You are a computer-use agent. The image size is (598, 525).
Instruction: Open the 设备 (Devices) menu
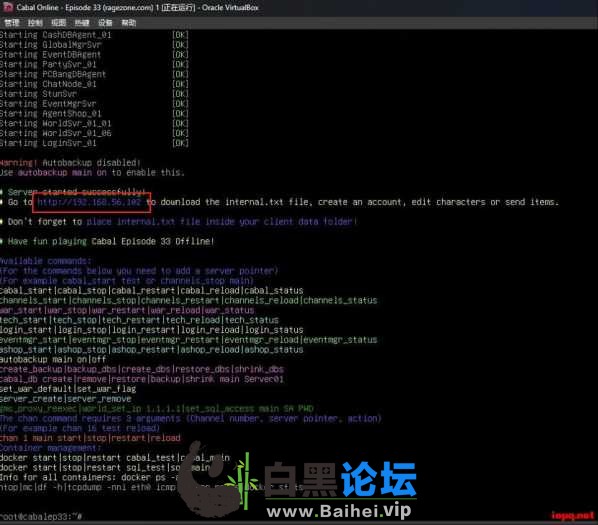pyautogui.click(x=105, y=23)
